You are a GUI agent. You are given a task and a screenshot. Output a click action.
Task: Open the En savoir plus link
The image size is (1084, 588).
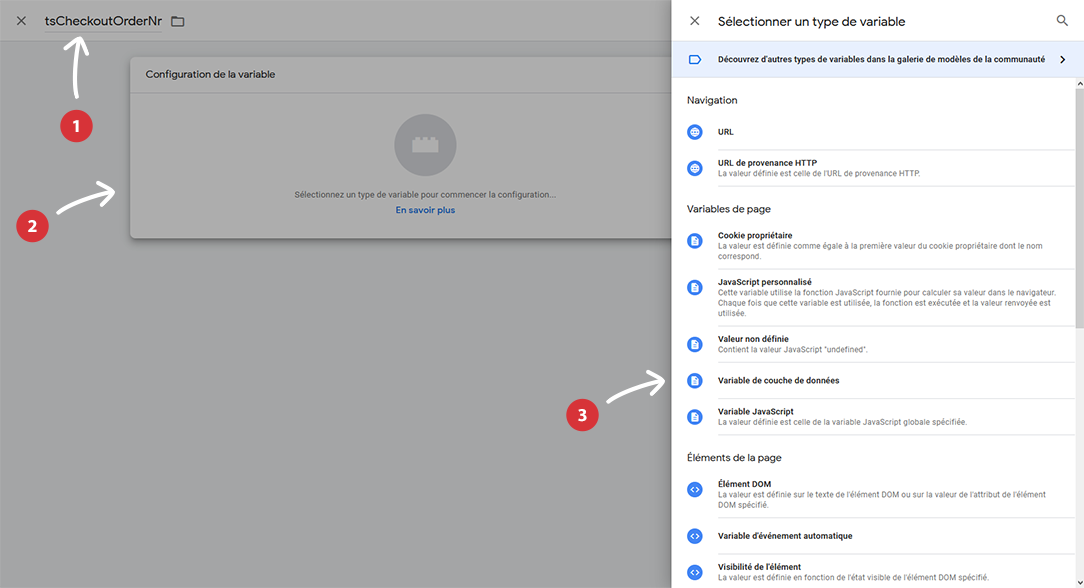click(425, 210)
